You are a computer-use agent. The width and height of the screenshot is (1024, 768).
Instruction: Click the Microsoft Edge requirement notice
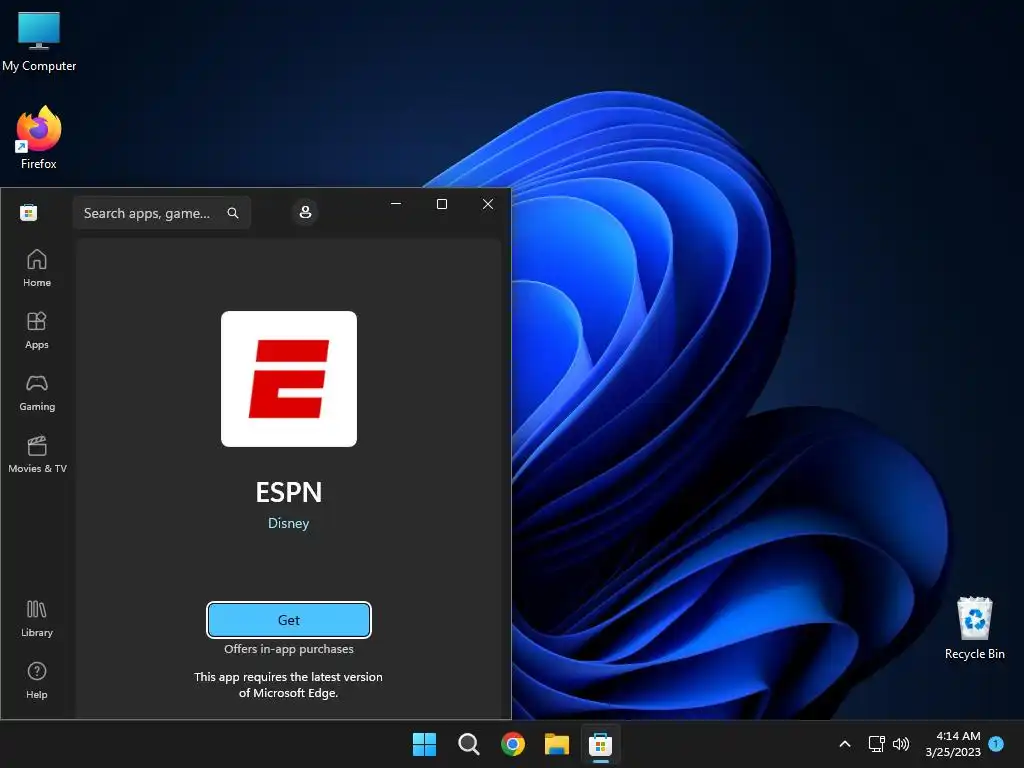289,684
